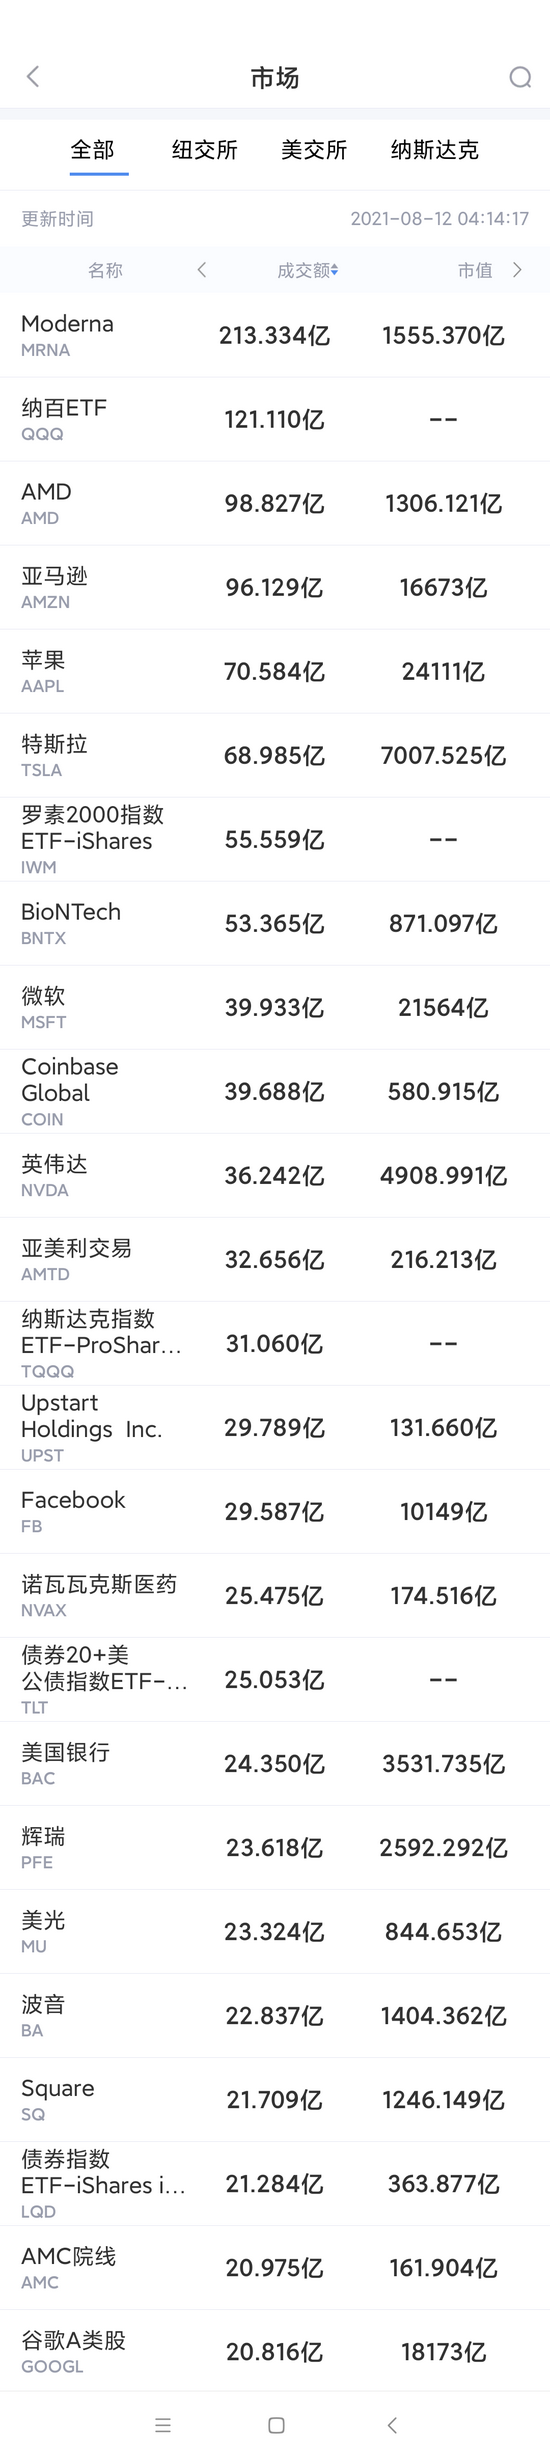
Task: Switch to the 美交所 tab
Action: tap(314, 150)
